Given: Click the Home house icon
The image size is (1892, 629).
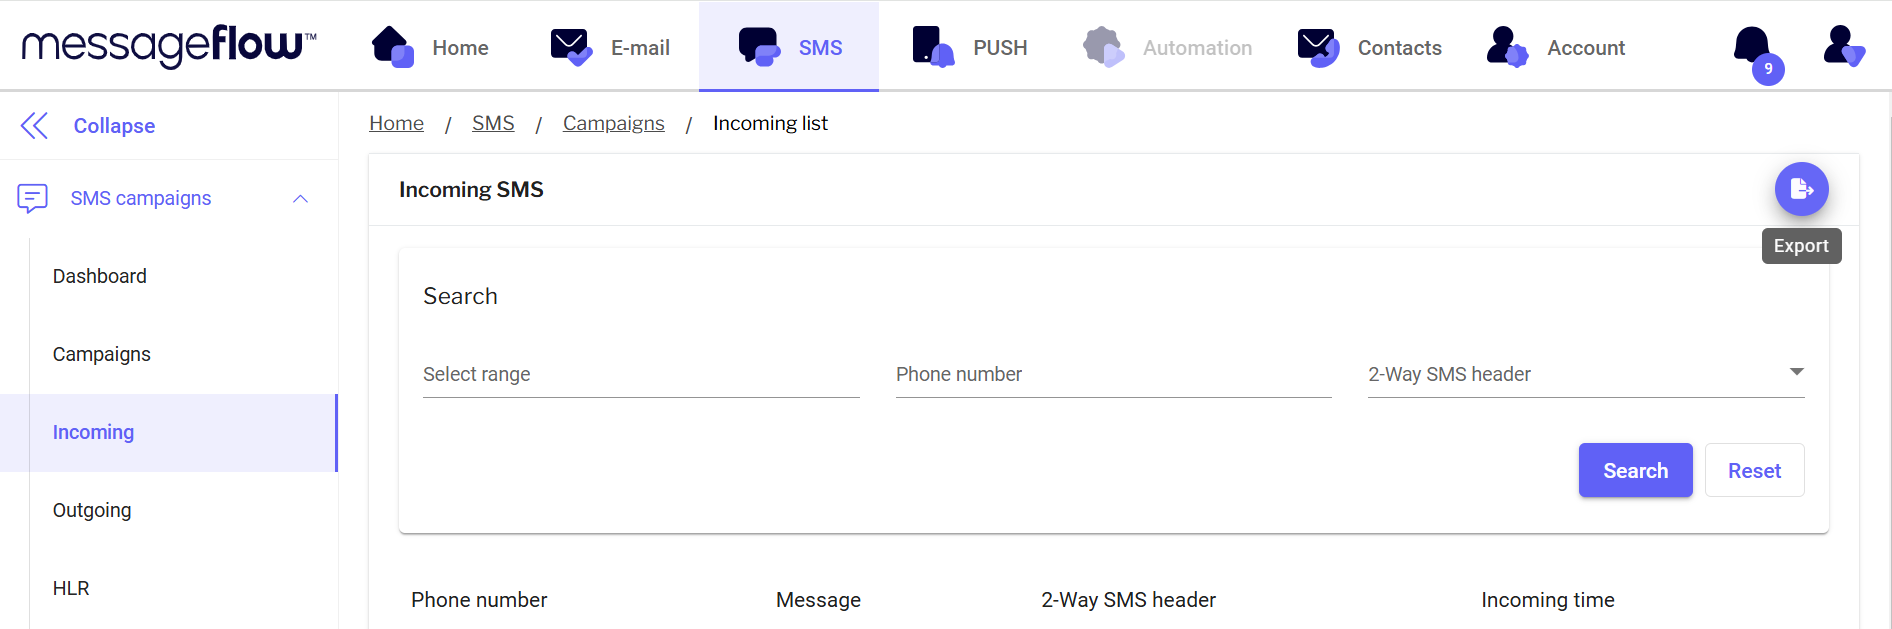Looking at the screenshot, I should click(x=392, y=47).
